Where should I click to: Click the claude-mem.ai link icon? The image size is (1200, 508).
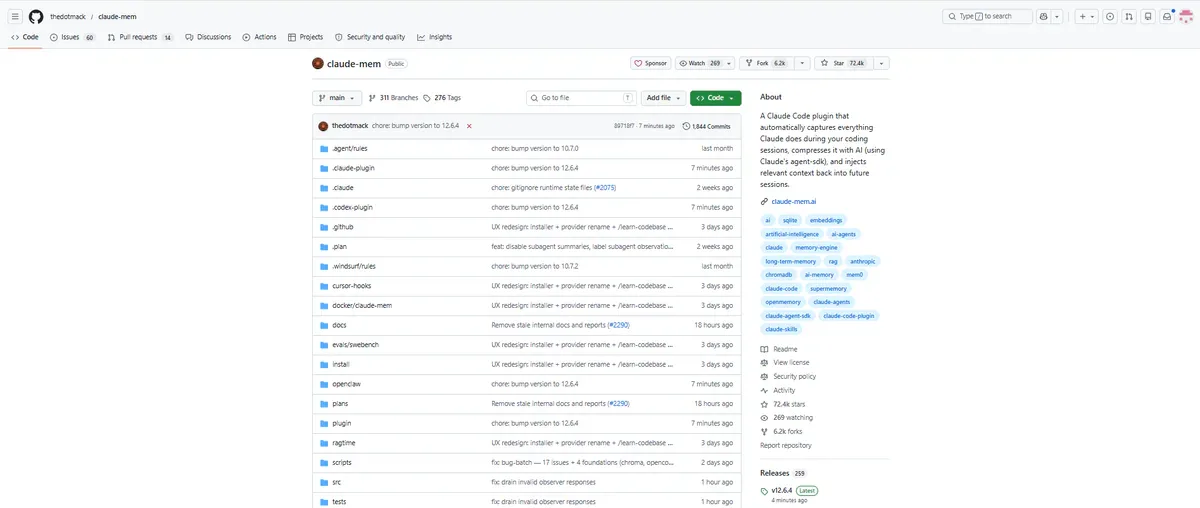coord(764,201)
